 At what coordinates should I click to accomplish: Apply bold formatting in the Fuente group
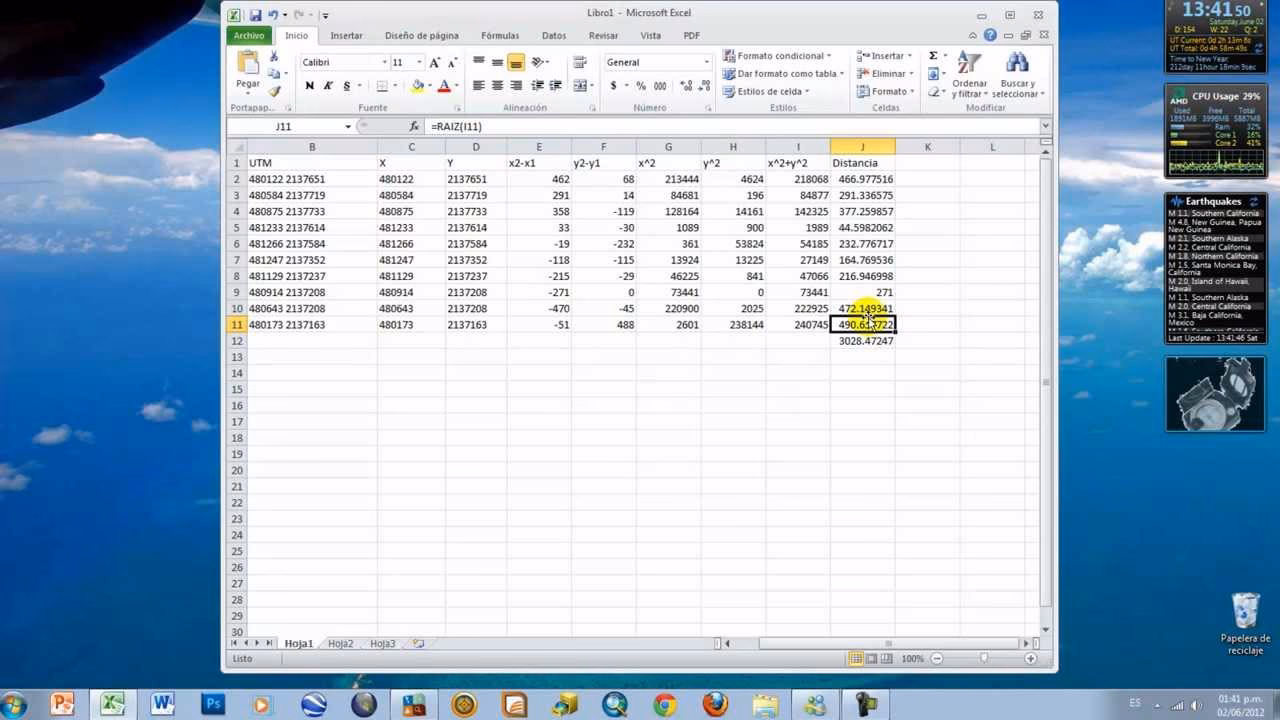[311, 84]
